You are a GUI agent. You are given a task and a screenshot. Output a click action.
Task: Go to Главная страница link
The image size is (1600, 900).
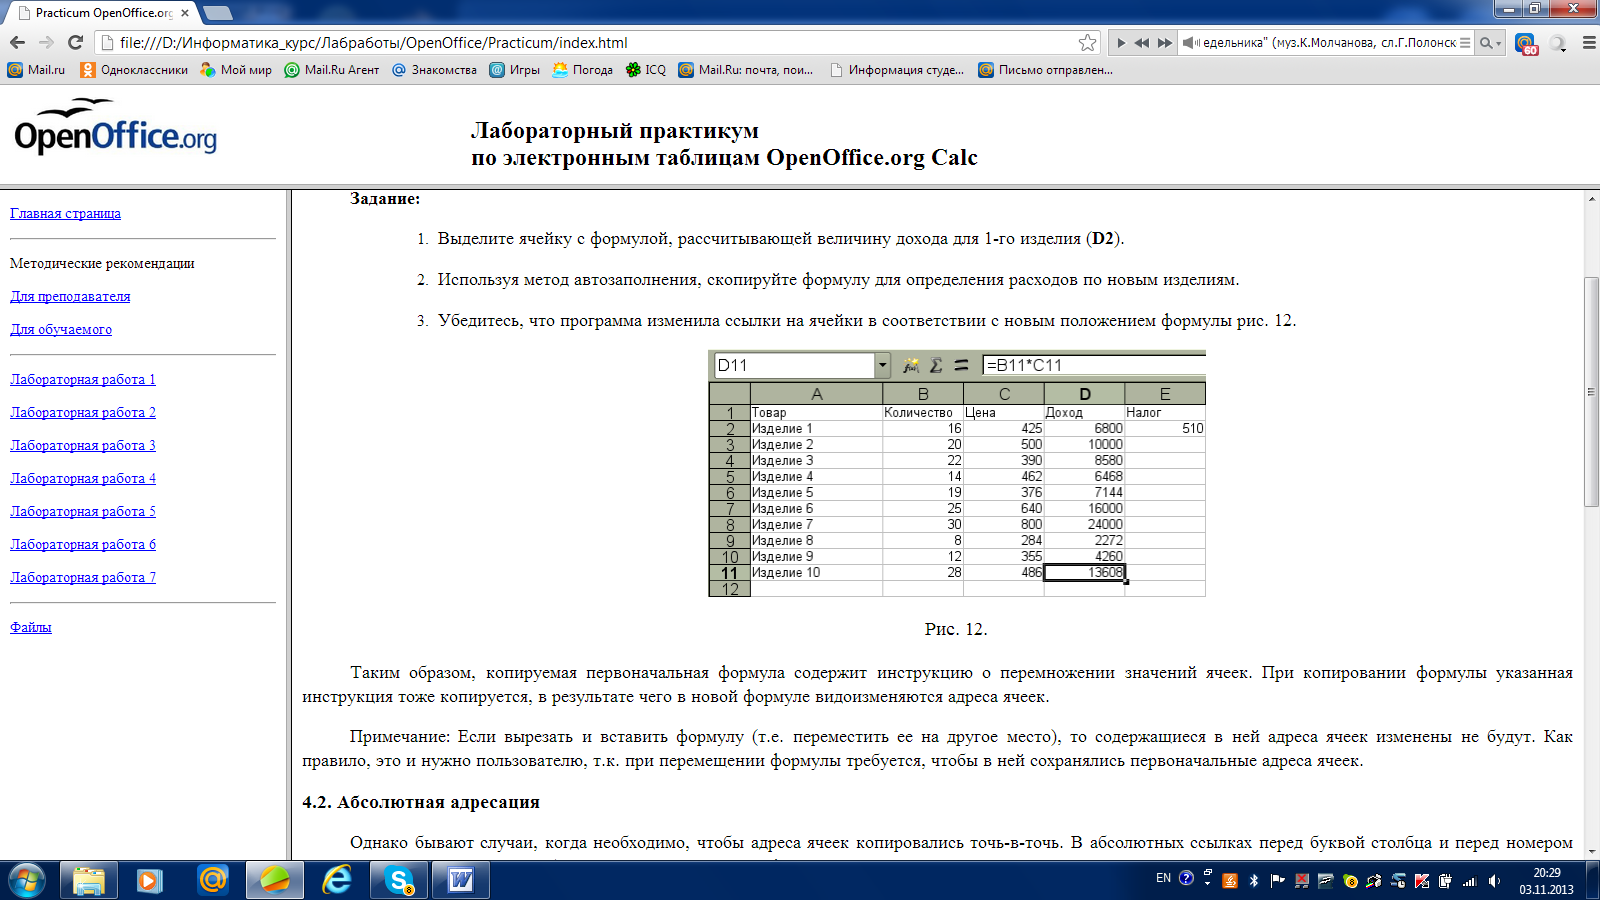pyautogui.click(x=65, y=213)
